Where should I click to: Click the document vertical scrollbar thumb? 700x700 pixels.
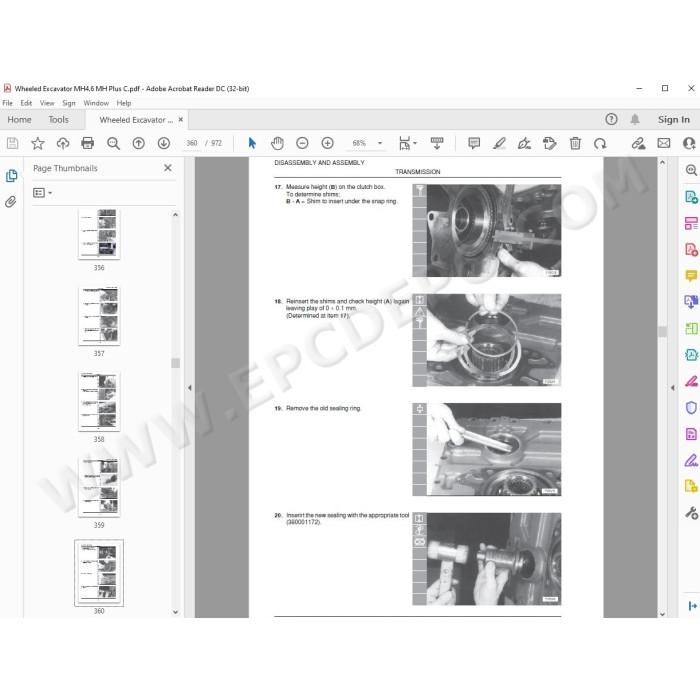tap(662, 332)
